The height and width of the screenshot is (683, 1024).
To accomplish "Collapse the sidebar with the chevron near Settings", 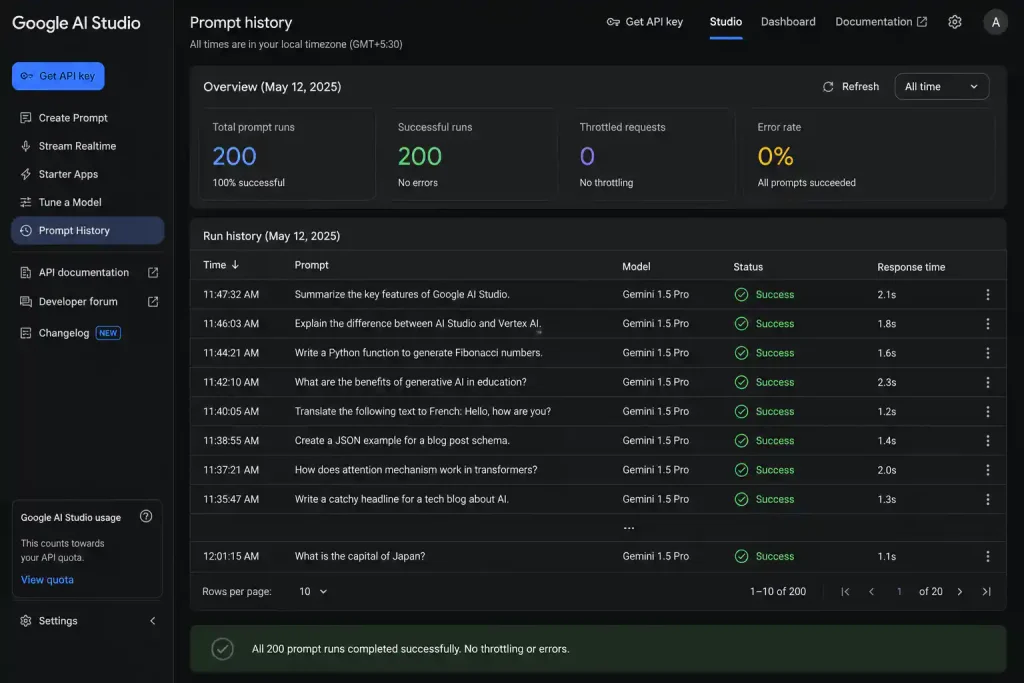I will click(x=153, y=621).
